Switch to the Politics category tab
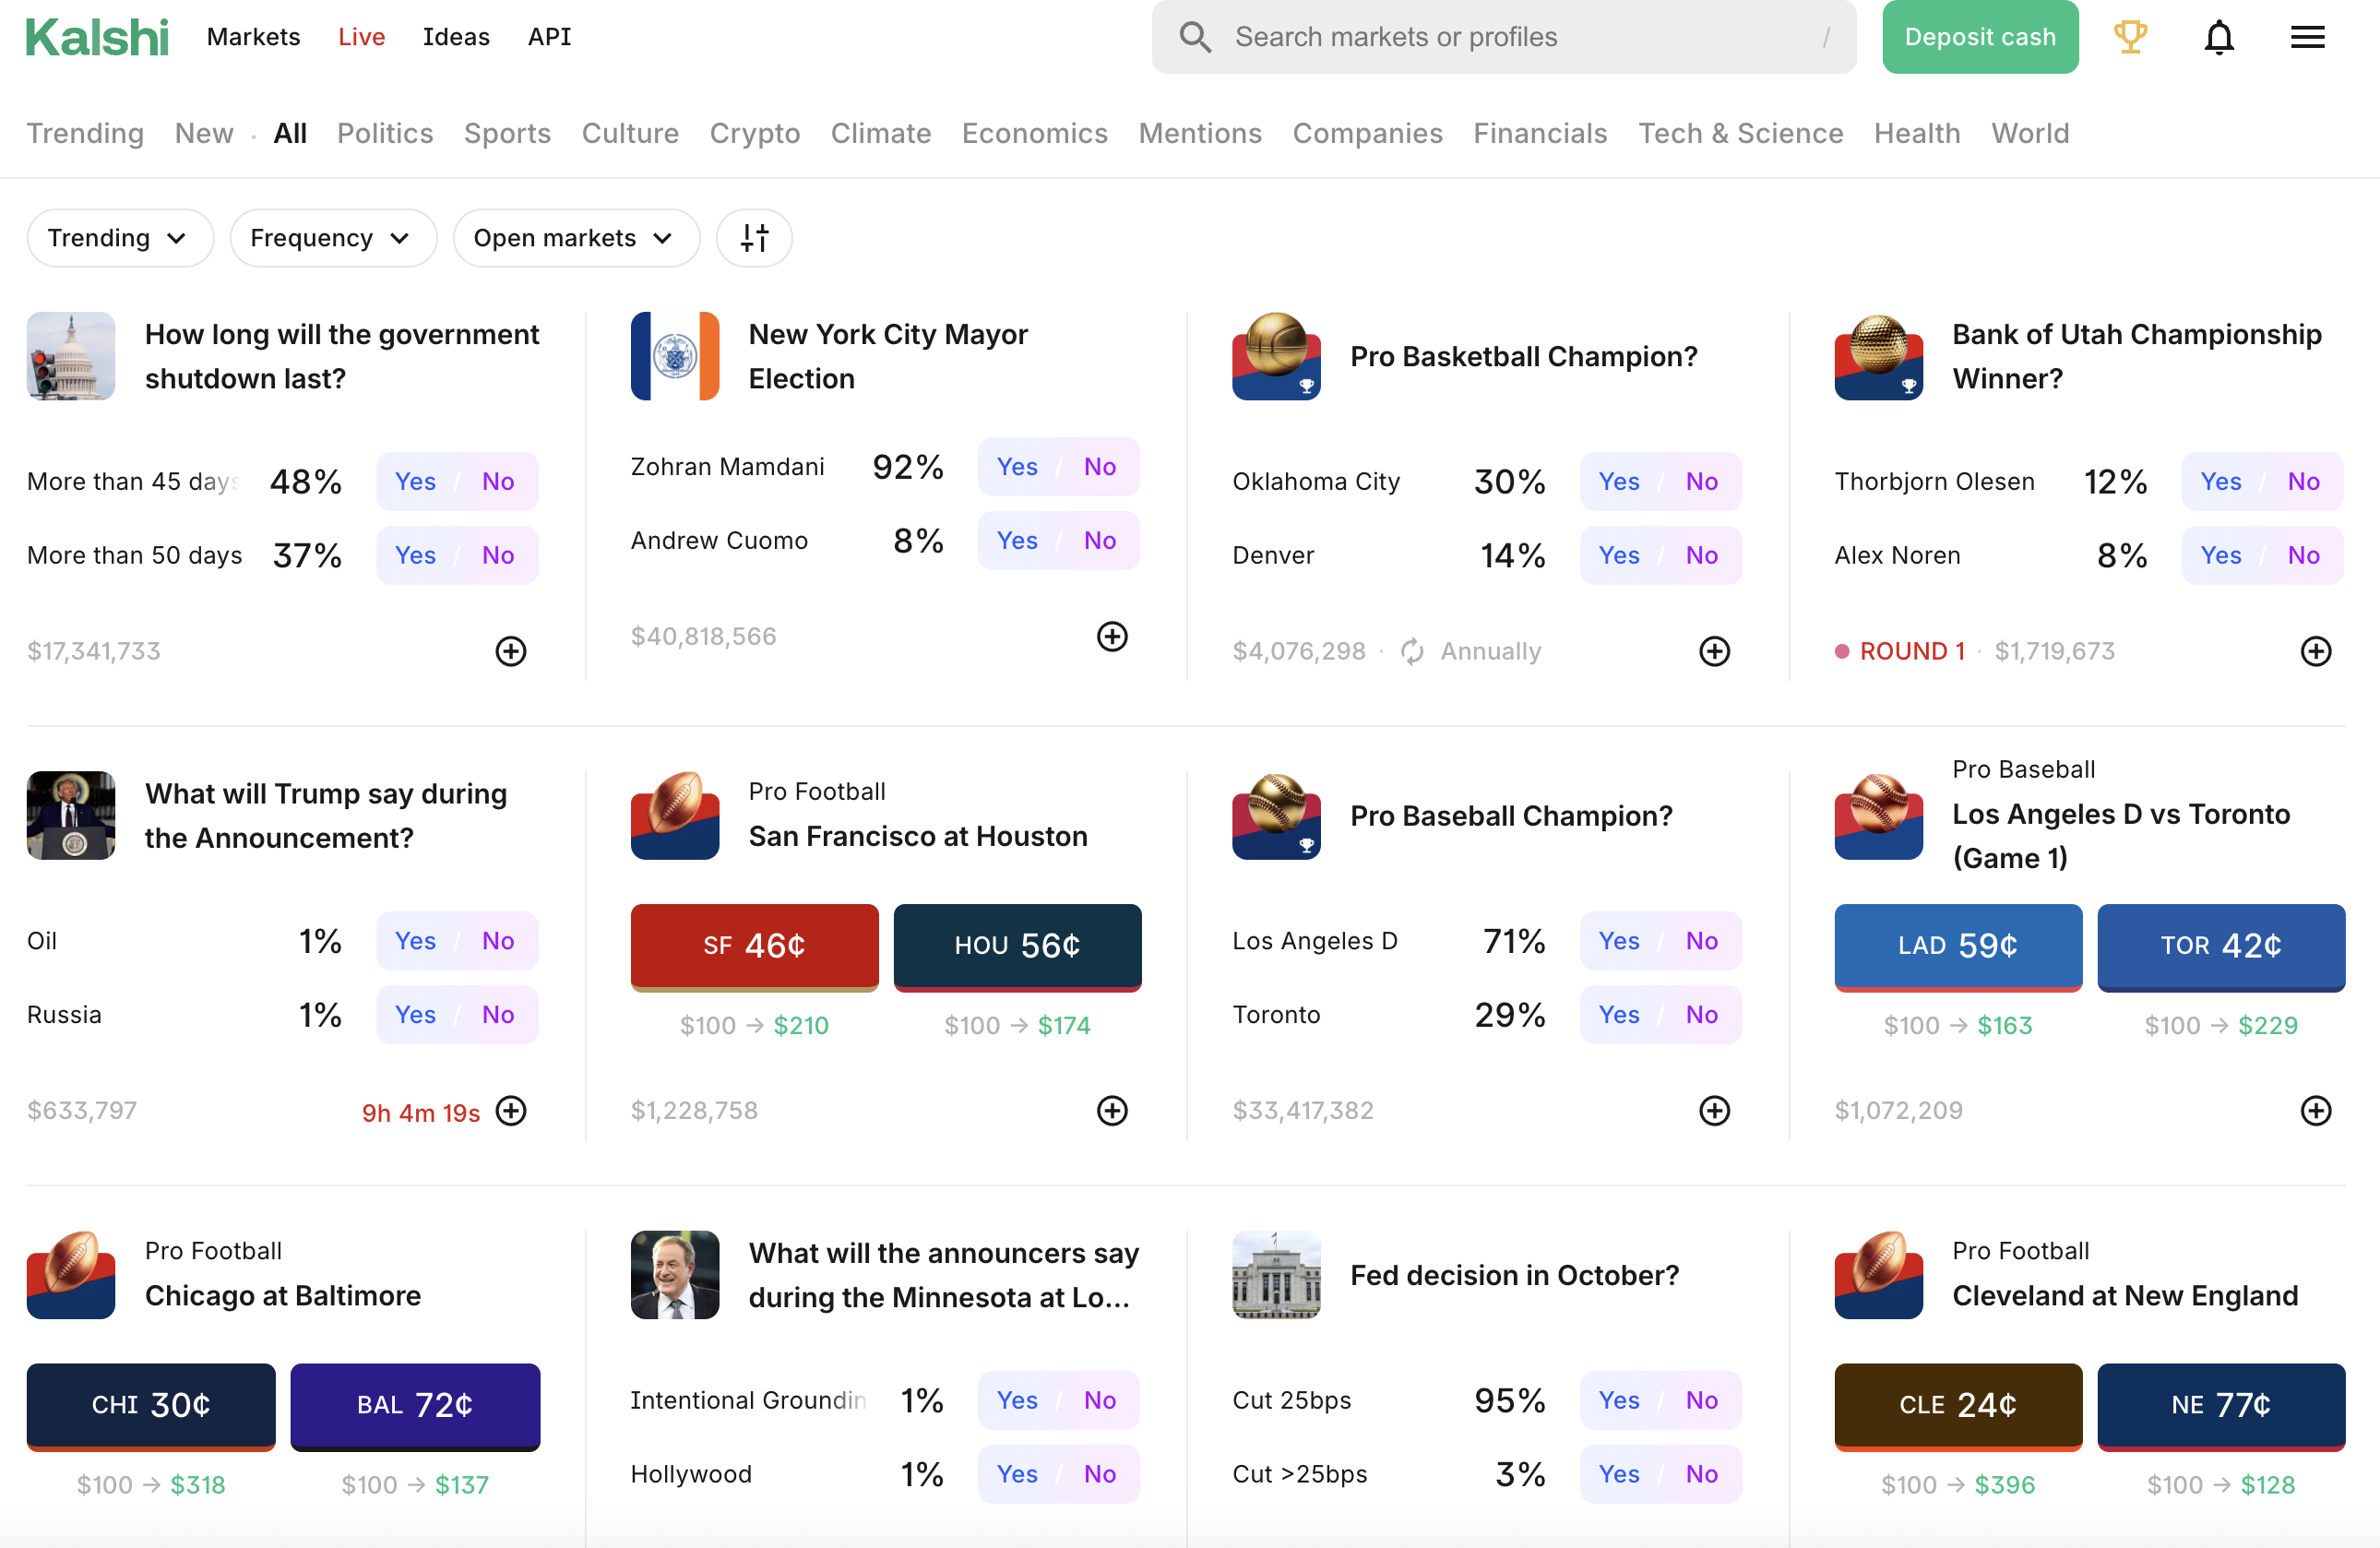This screenshot has height=1548, width=2380. [384, 133]
